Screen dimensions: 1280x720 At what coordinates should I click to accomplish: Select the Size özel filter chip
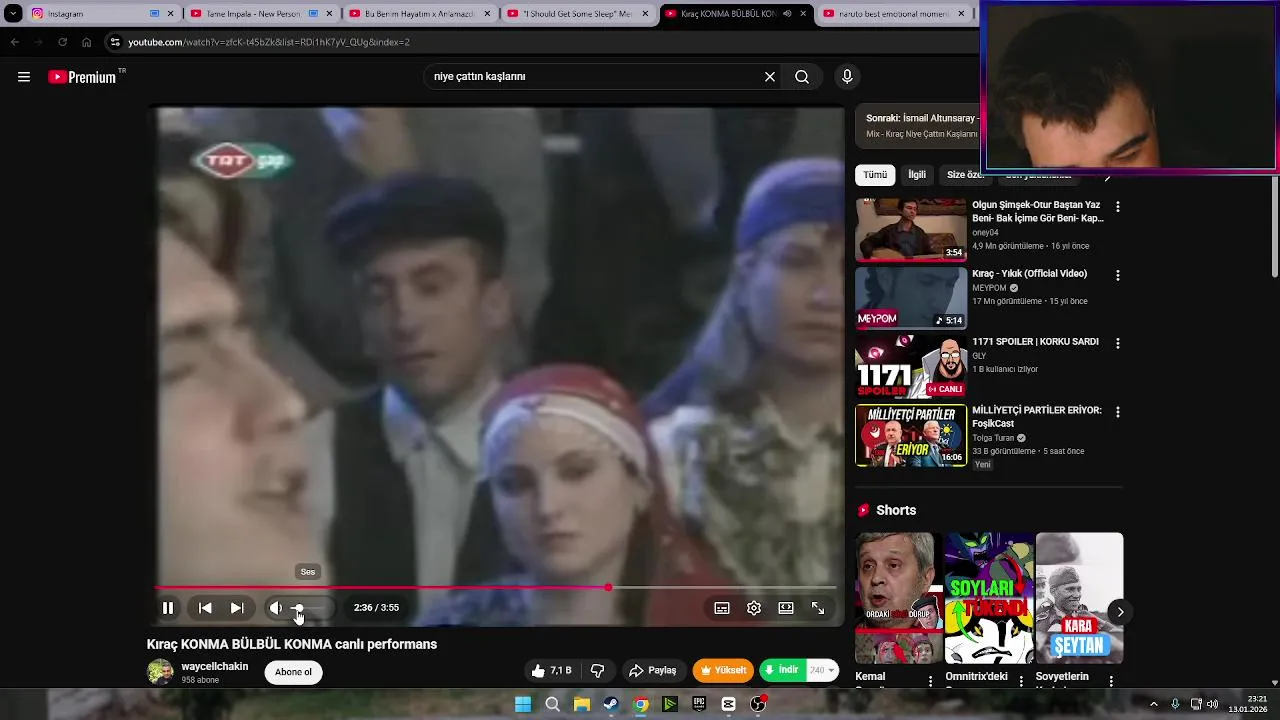(x=965, y=175)
